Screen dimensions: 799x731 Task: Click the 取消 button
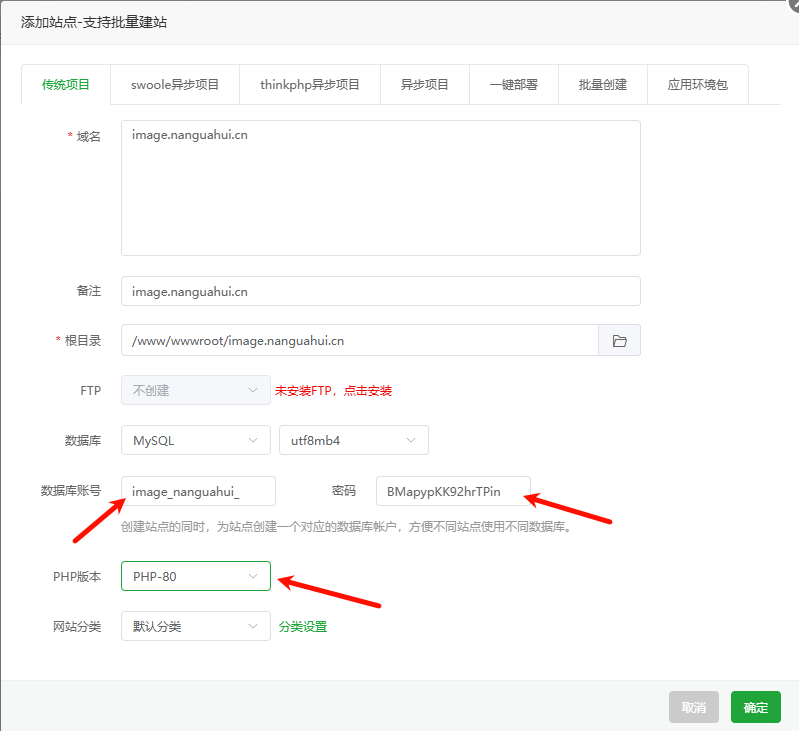[693, 708]
